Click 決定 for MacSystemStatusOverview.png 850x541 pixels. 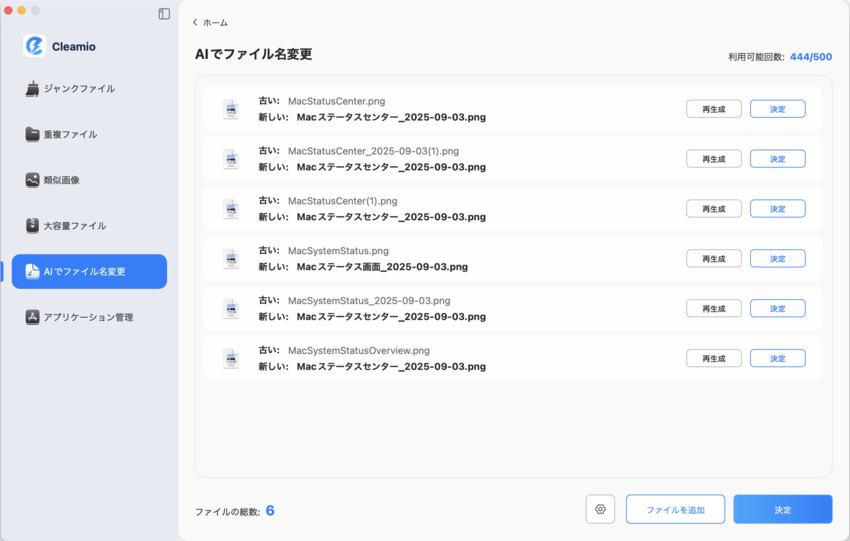click(777, 358)
